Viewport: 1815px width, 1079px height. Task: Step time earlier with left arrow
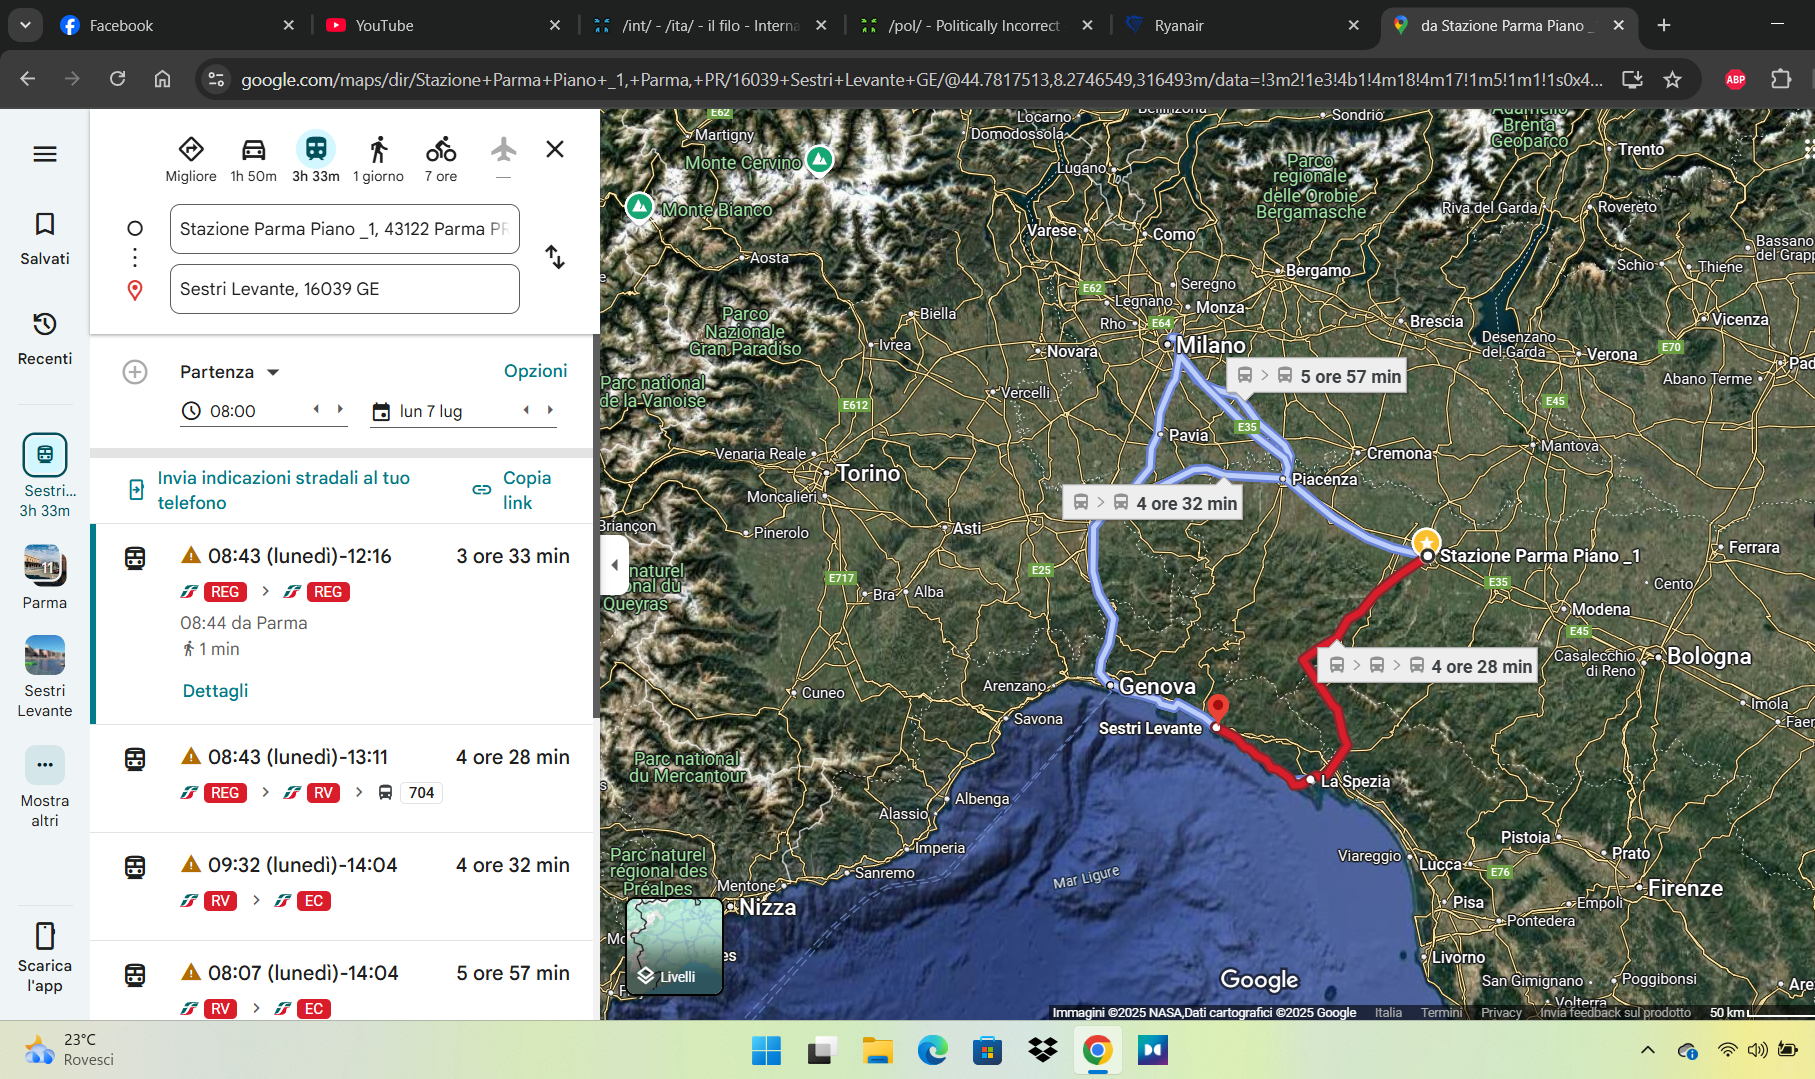(317, 409)
